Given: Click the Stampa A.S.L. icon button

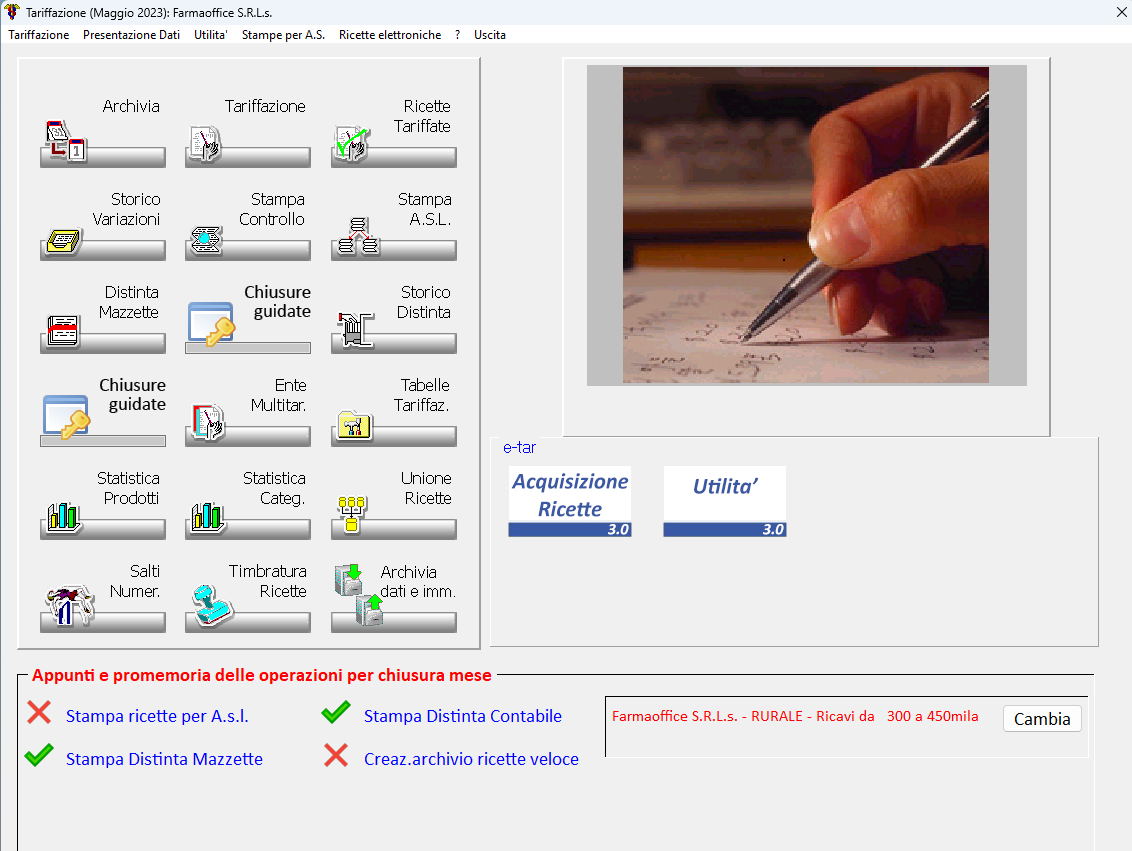Looking at the screenshot, I should click(x=393, y=224).
